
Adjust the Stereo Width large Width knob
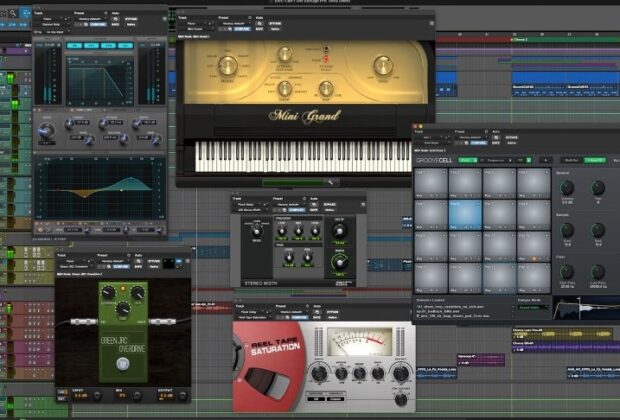339,262
